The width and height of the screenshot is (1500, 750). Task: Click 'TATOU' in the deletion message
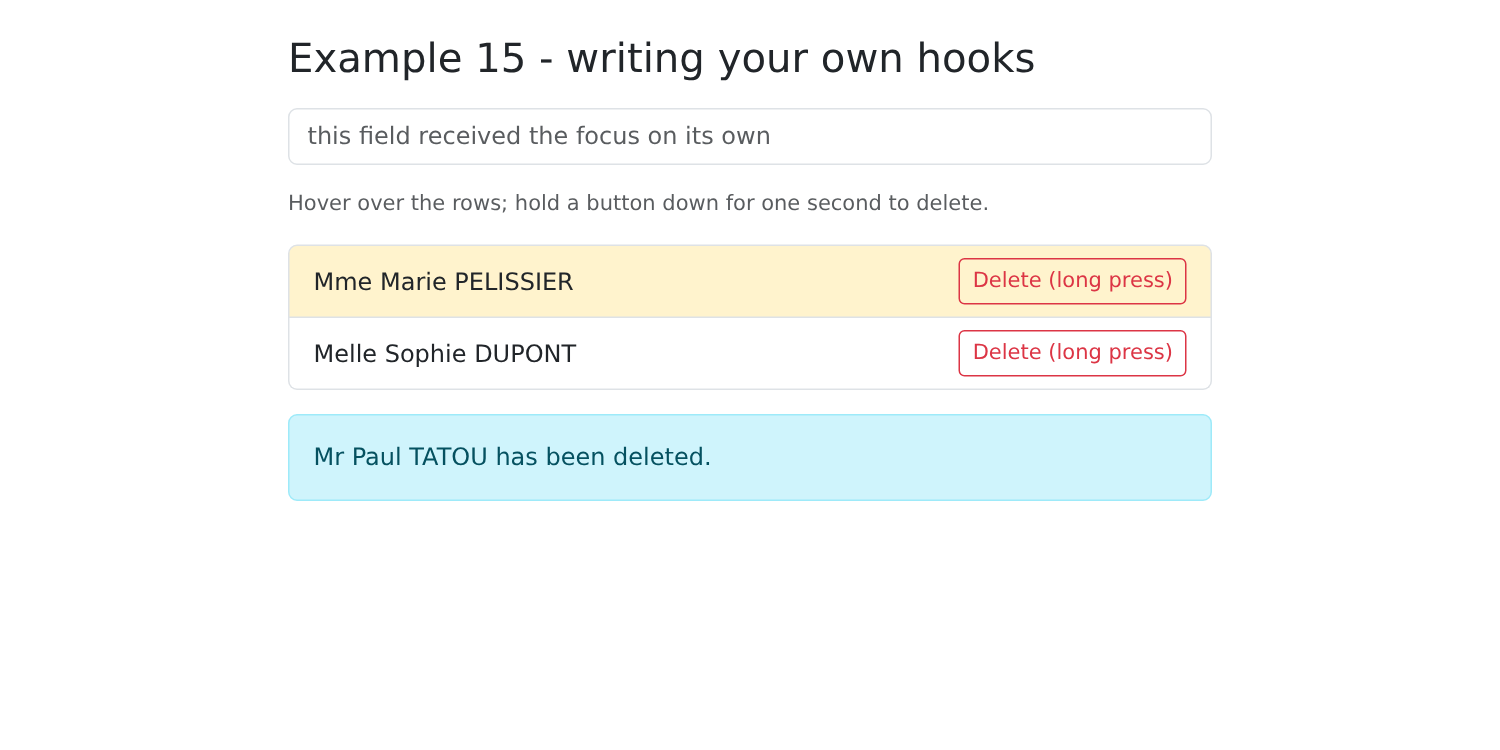(x=448, y=457)
